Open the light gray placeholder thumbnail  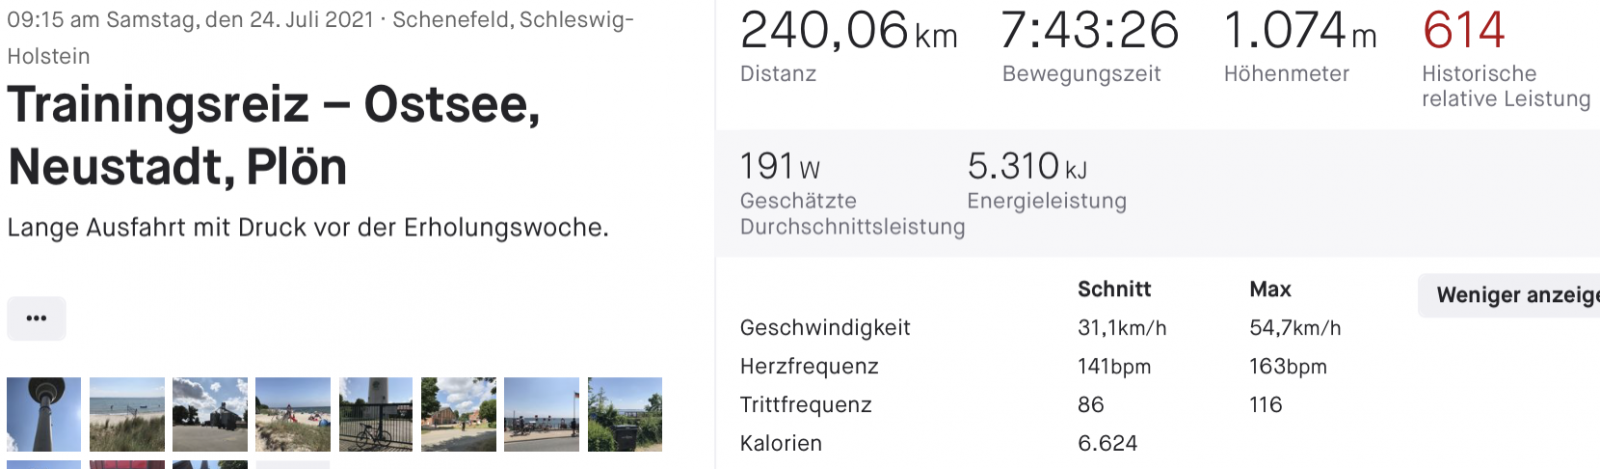293,464
